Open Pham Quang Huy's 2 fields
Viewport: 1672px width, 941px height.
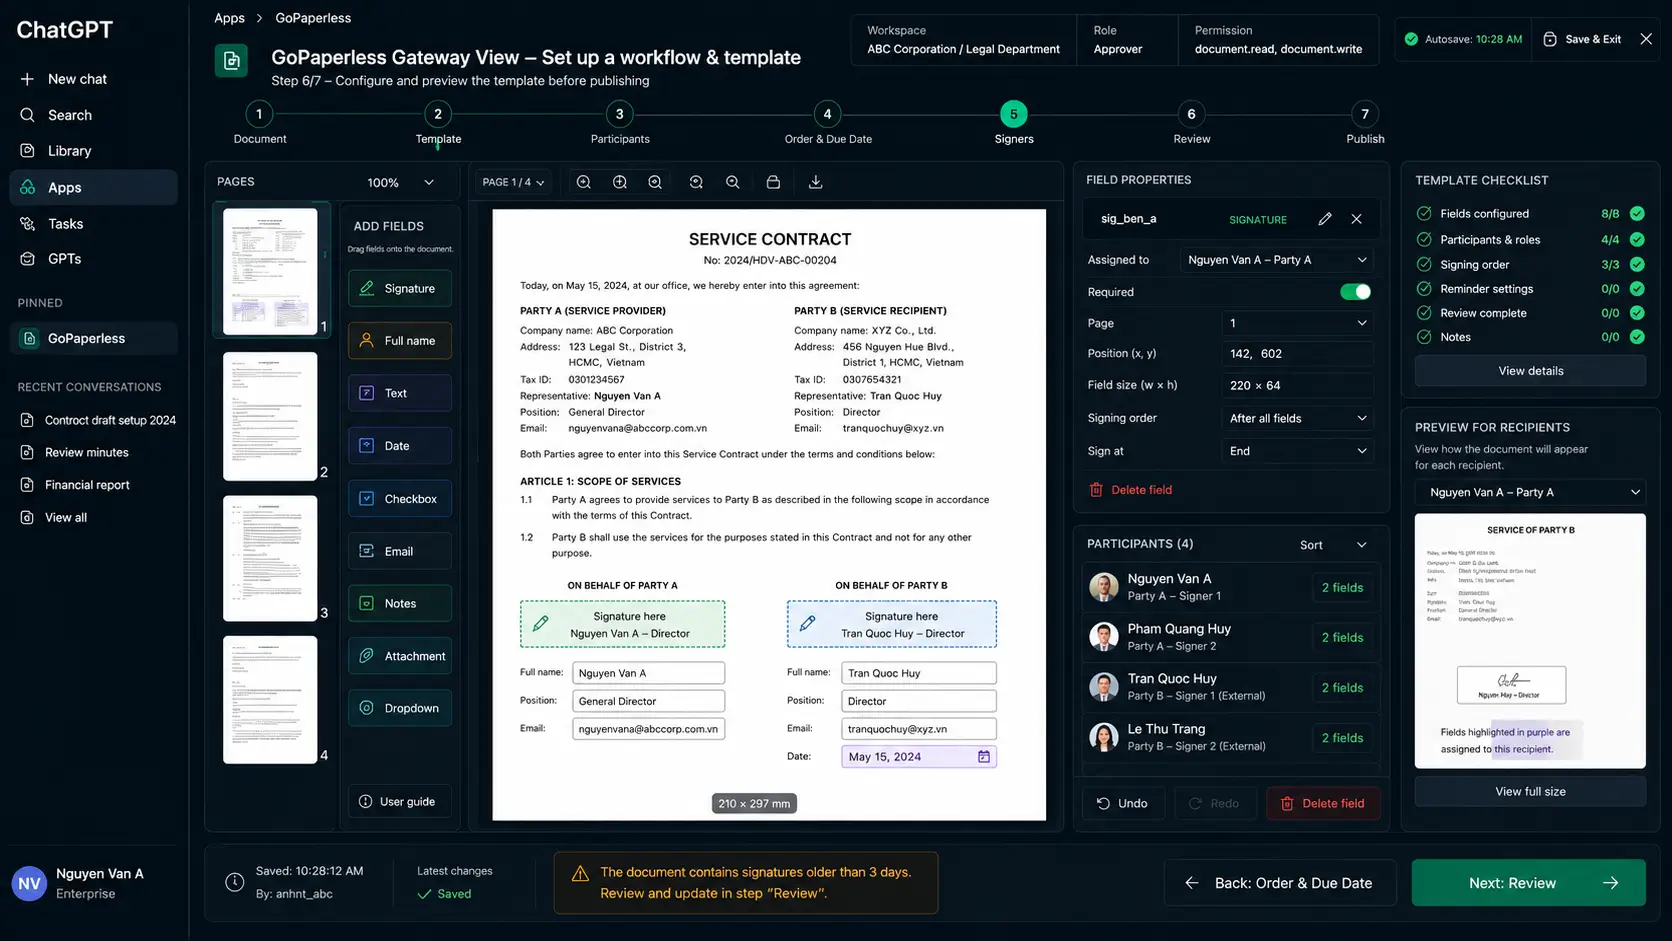pos(1342,638)
